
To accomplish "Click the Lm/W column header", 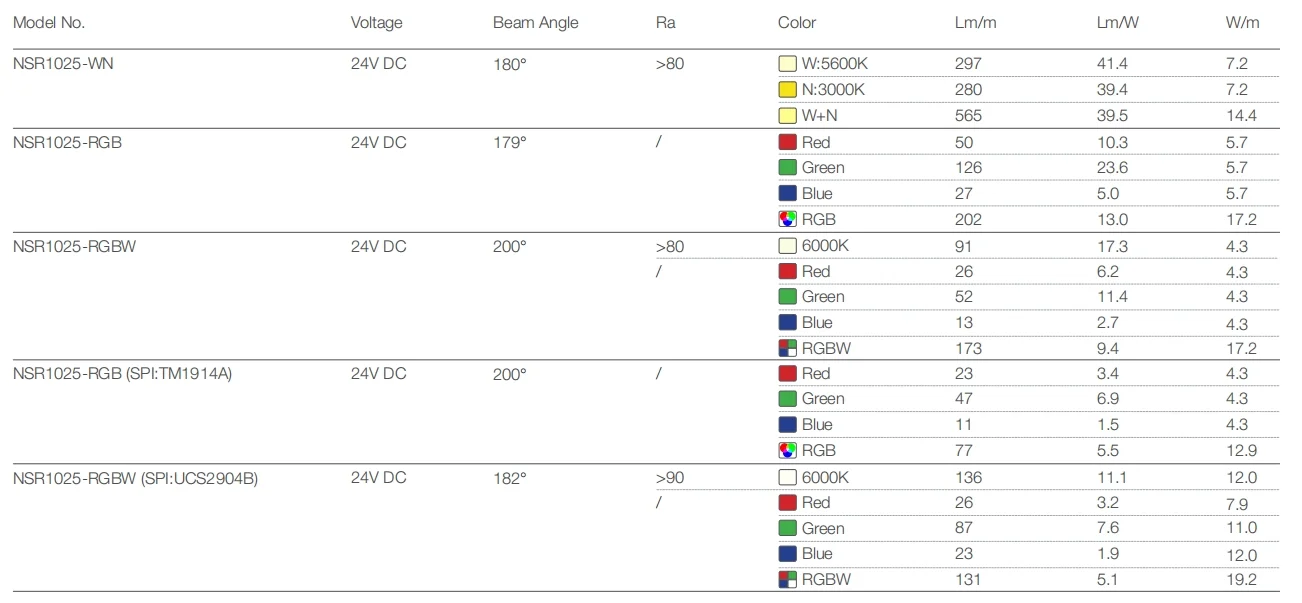I will tap(1117, 22).
